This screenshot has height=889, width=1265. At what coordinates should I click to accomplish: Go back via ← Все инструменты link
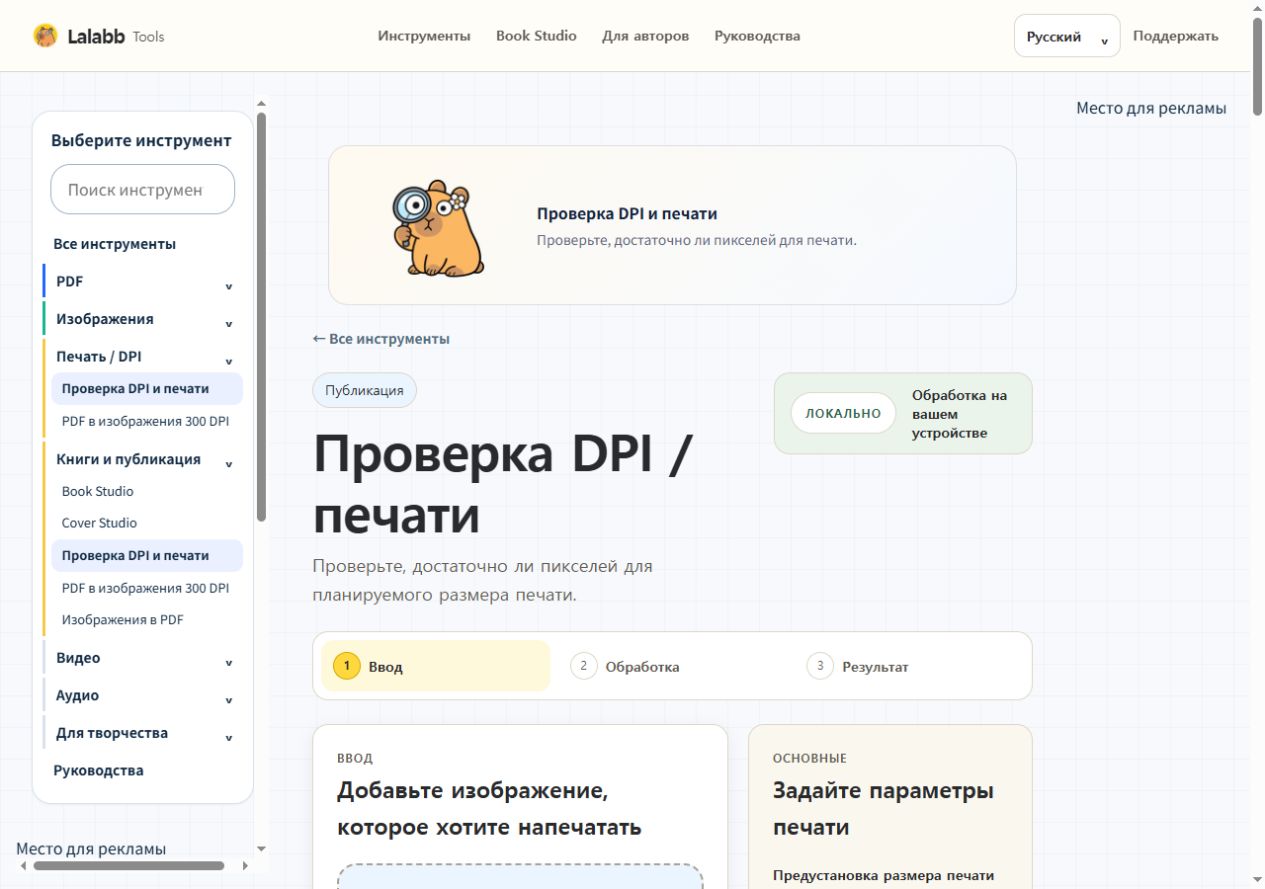[x=381, y=339]
